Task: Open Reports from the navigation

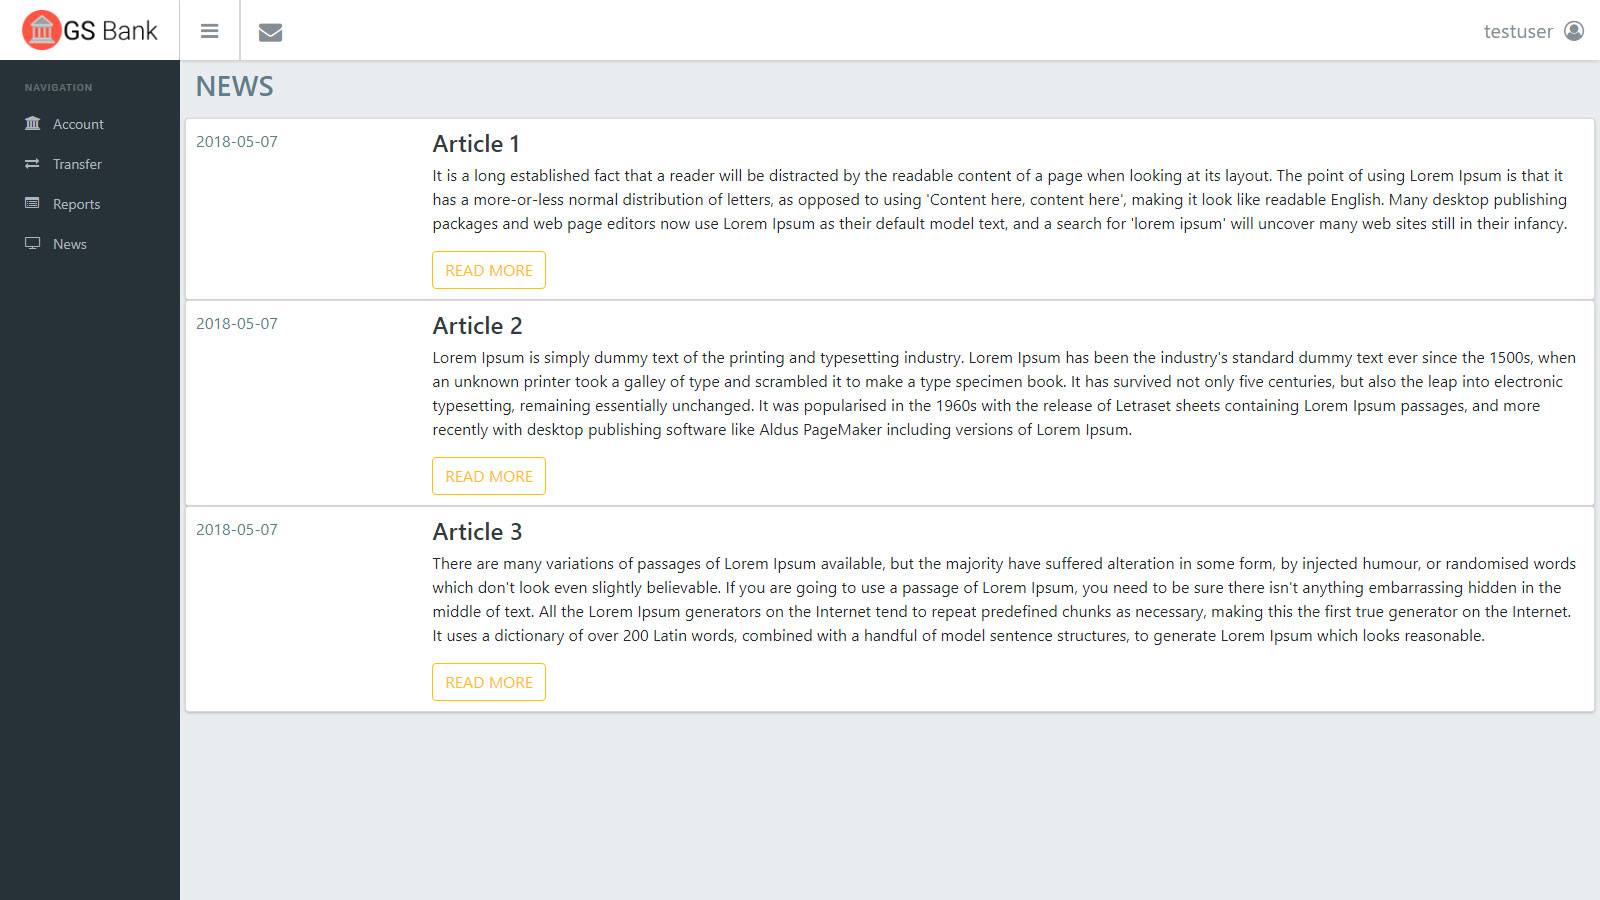Action: [x=76, y=204]
